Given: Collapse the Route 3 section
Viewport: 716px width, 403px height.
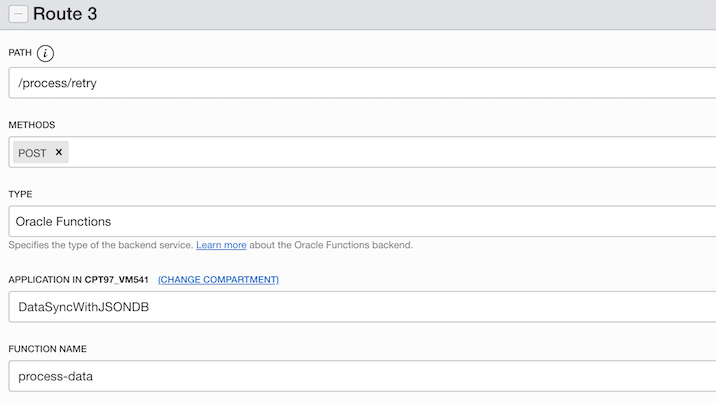Looking at the screenshot, I should pos(16,14).
